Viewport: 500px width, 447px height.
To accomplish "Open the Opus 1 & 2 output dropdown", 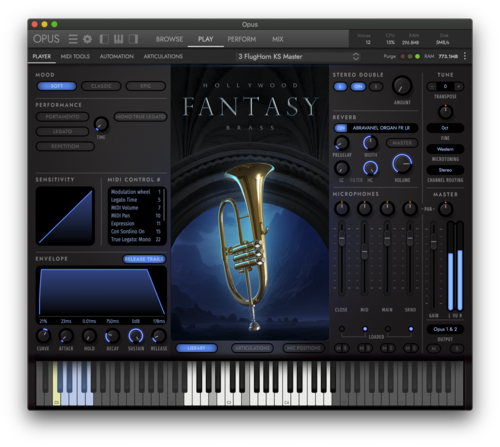I will 445,329.
